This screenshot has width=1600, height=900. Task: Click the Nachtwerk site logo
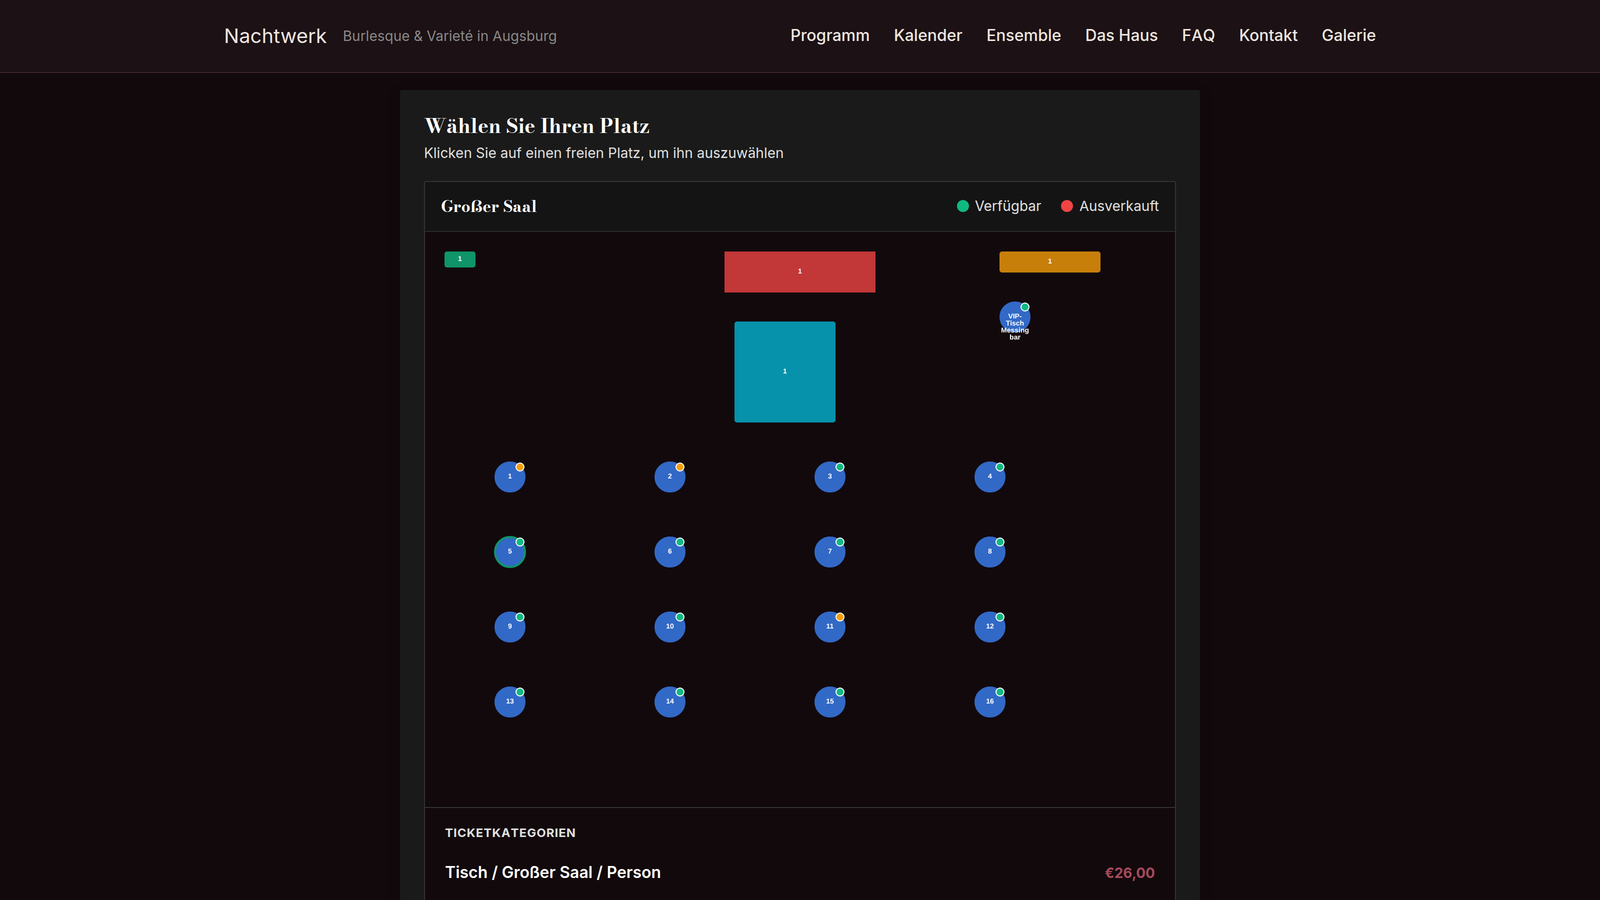point(275,36)
